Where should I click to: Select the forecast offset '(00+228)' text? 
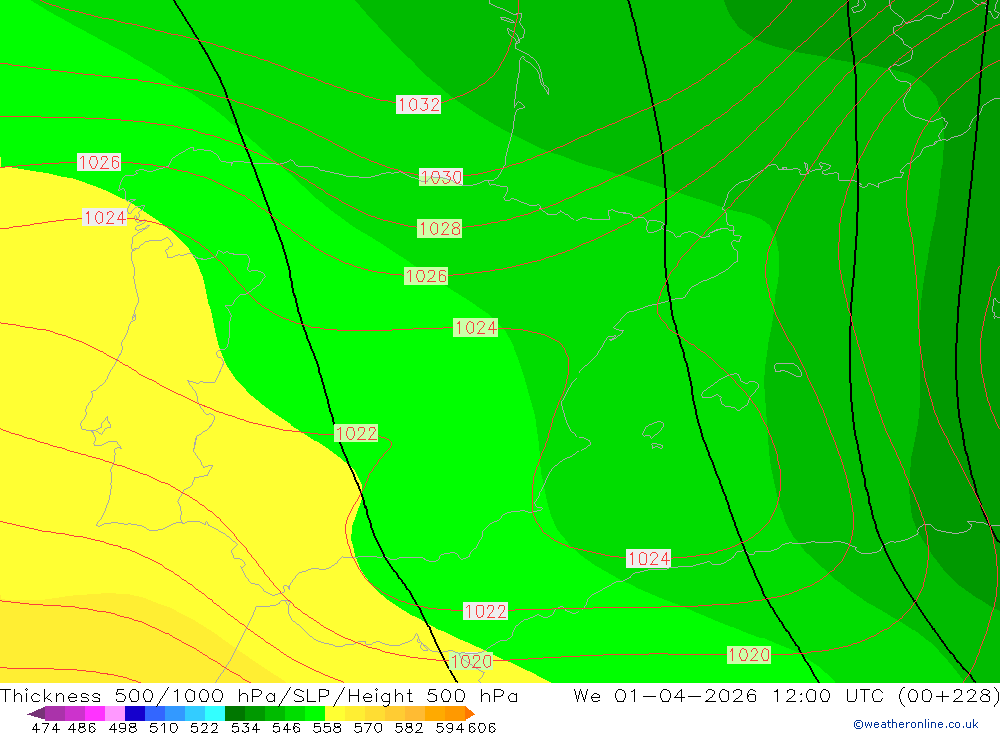pyautogui.click(x=948, y=695)
